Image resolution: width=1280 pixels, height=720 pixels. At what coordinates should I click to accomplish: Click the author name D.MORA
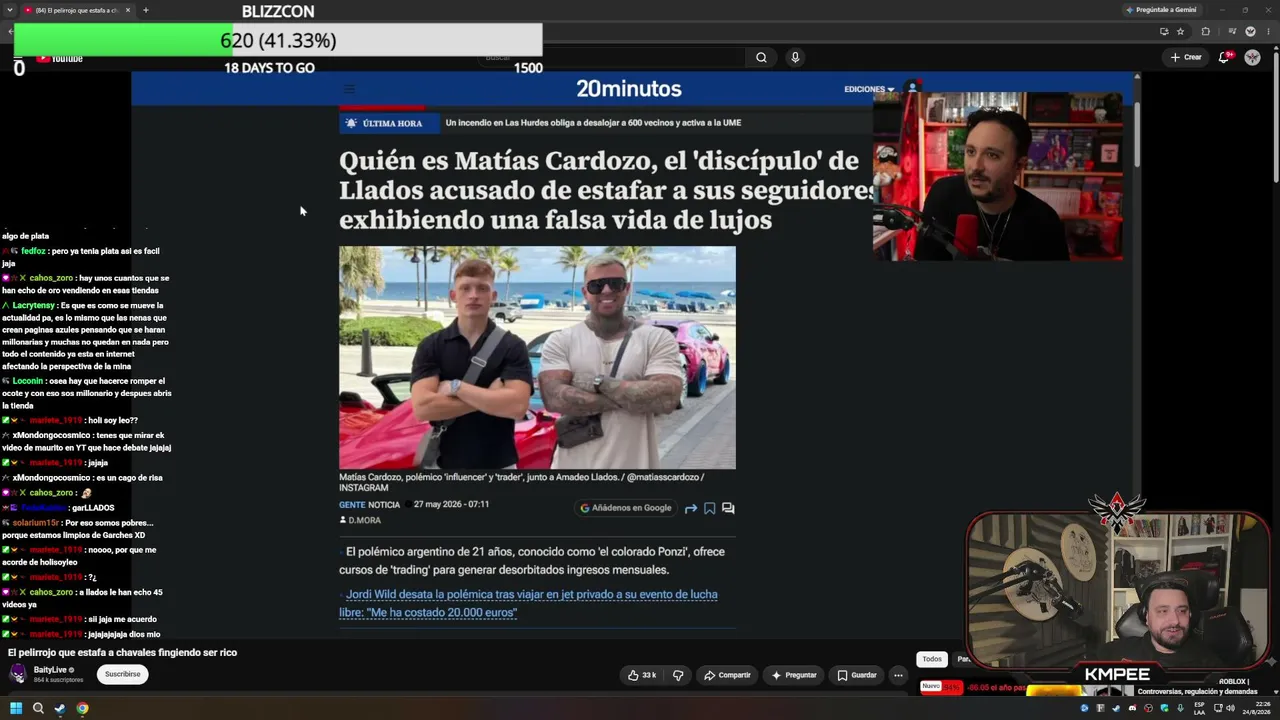point(364,520)
